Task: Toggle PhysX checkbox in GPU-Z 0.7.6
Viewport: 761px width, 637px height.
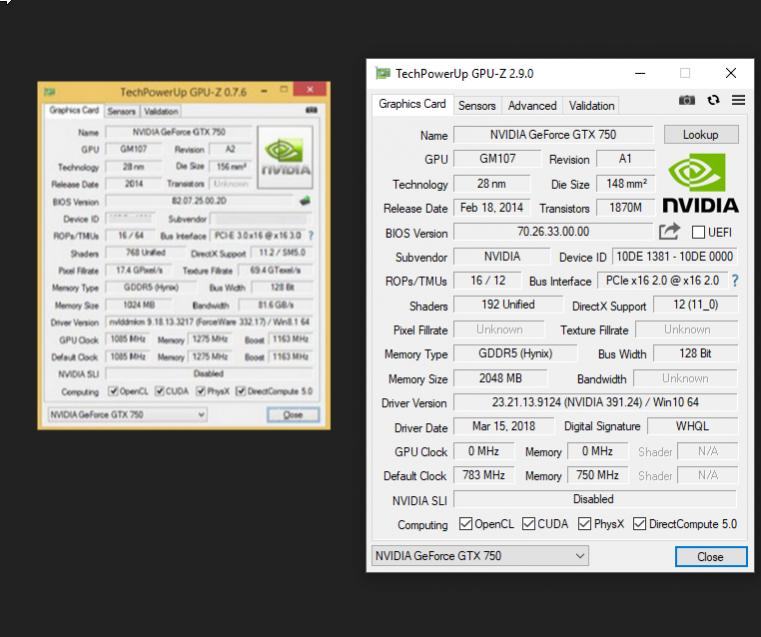Action: pos(200,391)
